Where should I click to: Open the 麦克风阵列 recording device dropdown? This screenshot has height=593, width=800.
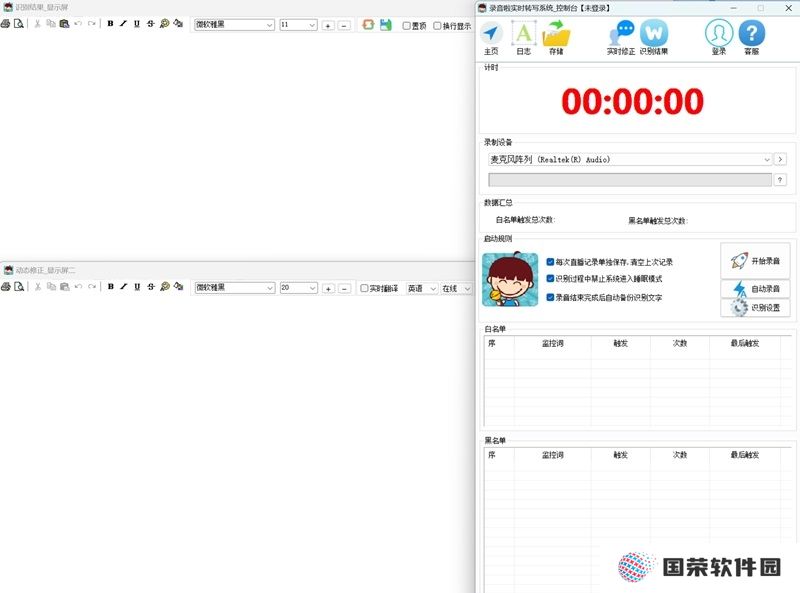pyautogui.click(x=630, y=160)
